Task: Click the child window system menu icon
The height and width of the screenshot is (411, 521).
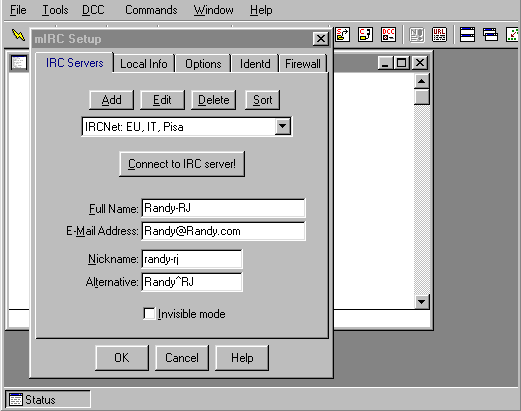Action: (x=19, y=63)
